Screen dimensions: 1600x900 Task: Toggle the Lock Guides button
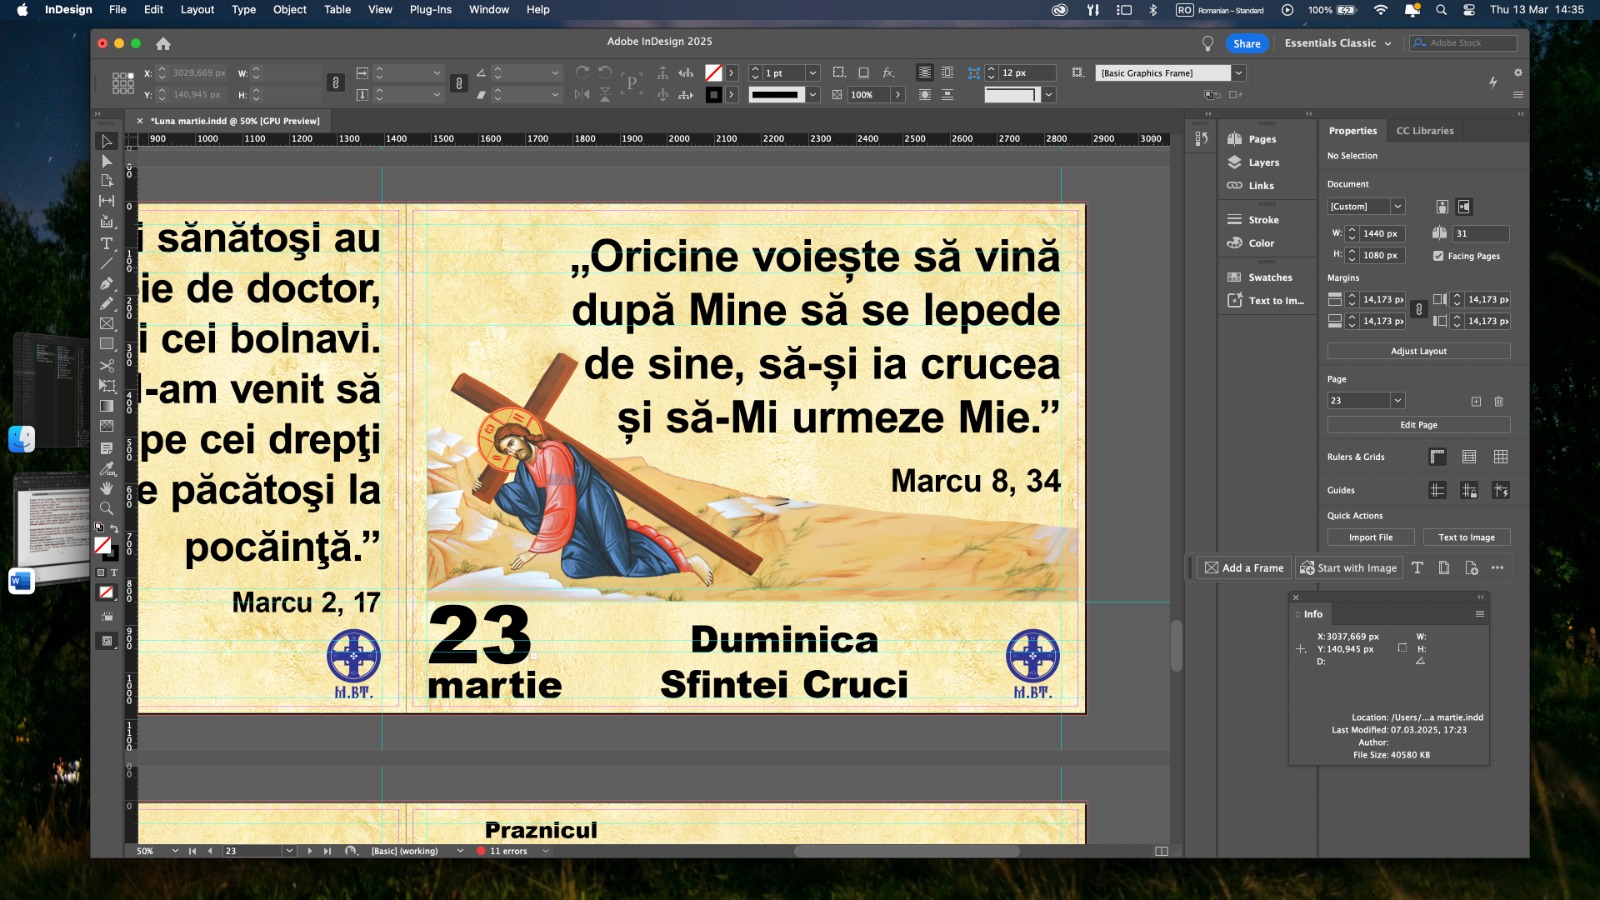[x=1469, y=490]
